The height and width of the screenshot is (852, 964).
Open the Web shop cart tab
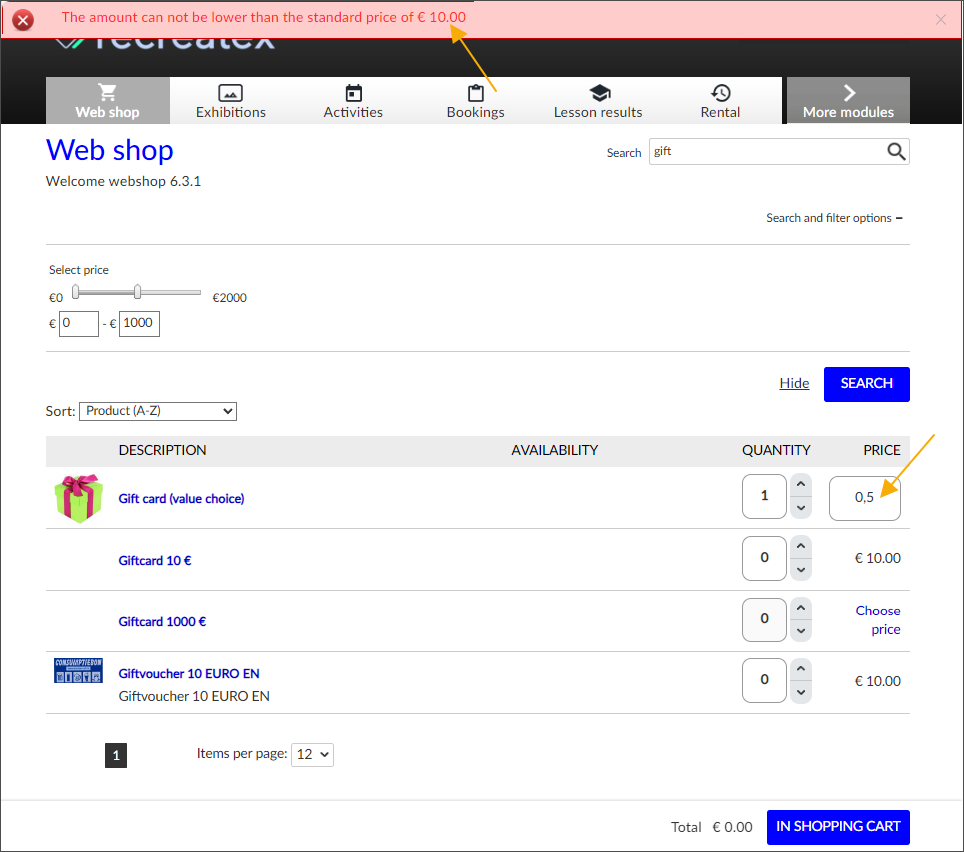coord(108,101)
